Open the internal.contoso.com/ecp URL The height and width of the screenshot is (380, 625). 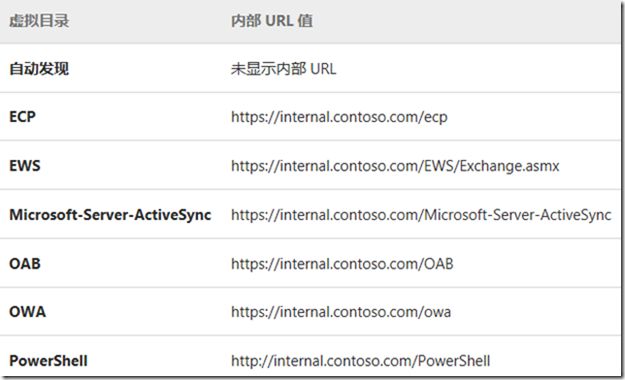pyautogui.click(x=339, y=117)
